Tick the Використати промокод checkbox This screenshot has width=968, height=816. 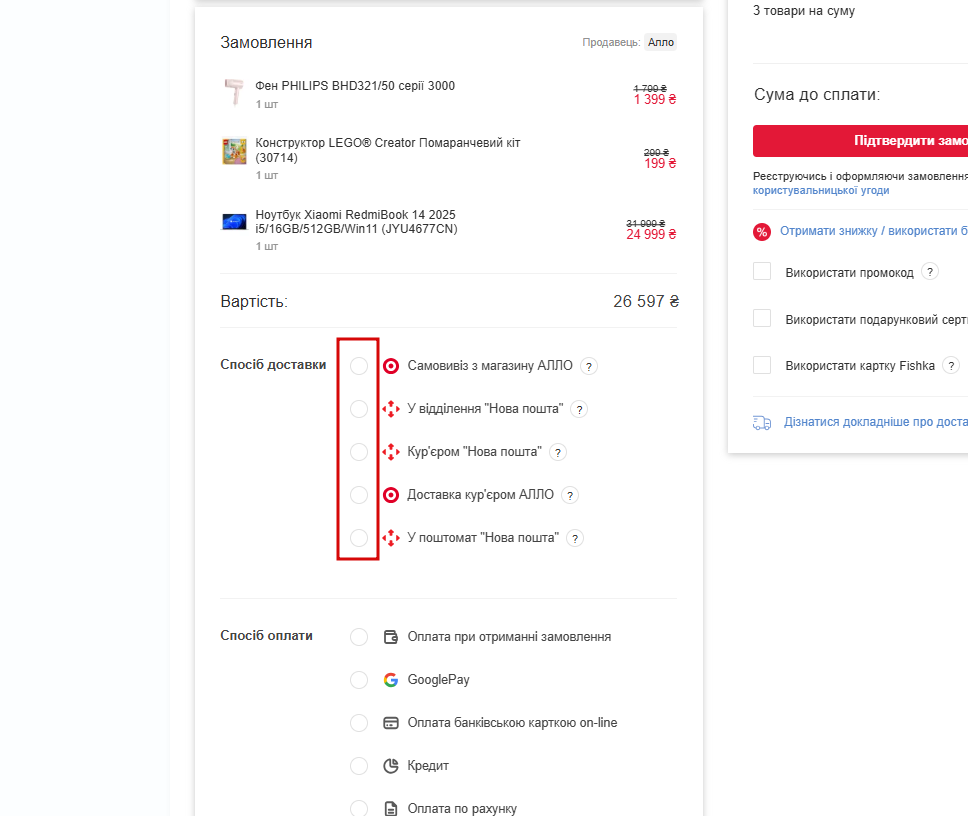click(x=762, y=271)
